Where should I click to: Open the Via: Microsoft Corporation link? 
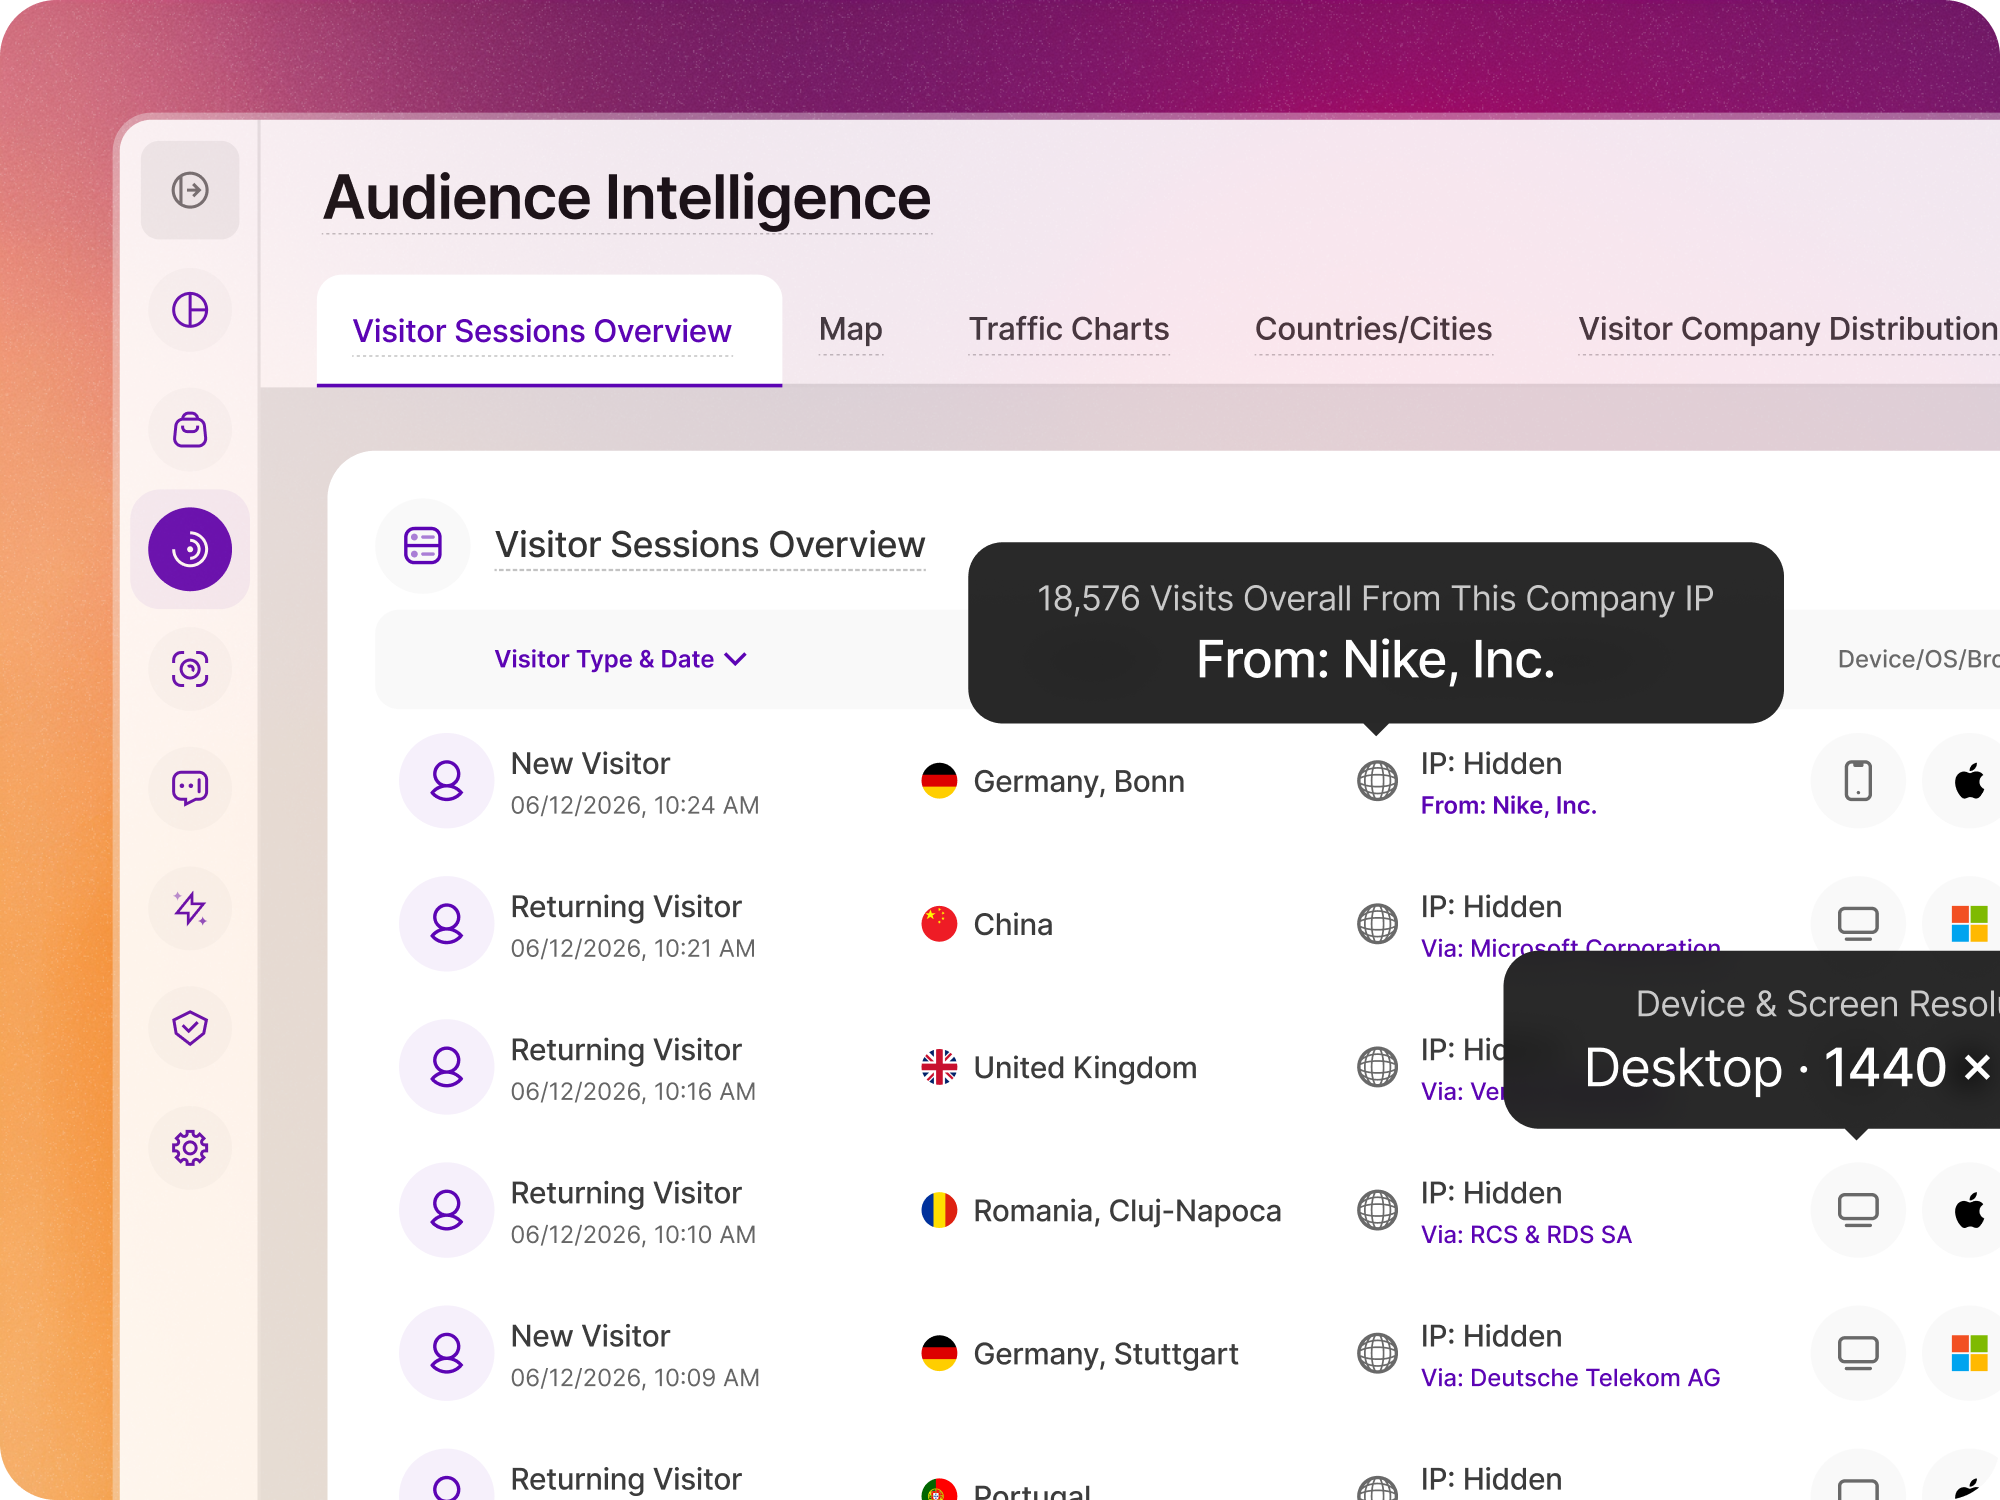1570,944
